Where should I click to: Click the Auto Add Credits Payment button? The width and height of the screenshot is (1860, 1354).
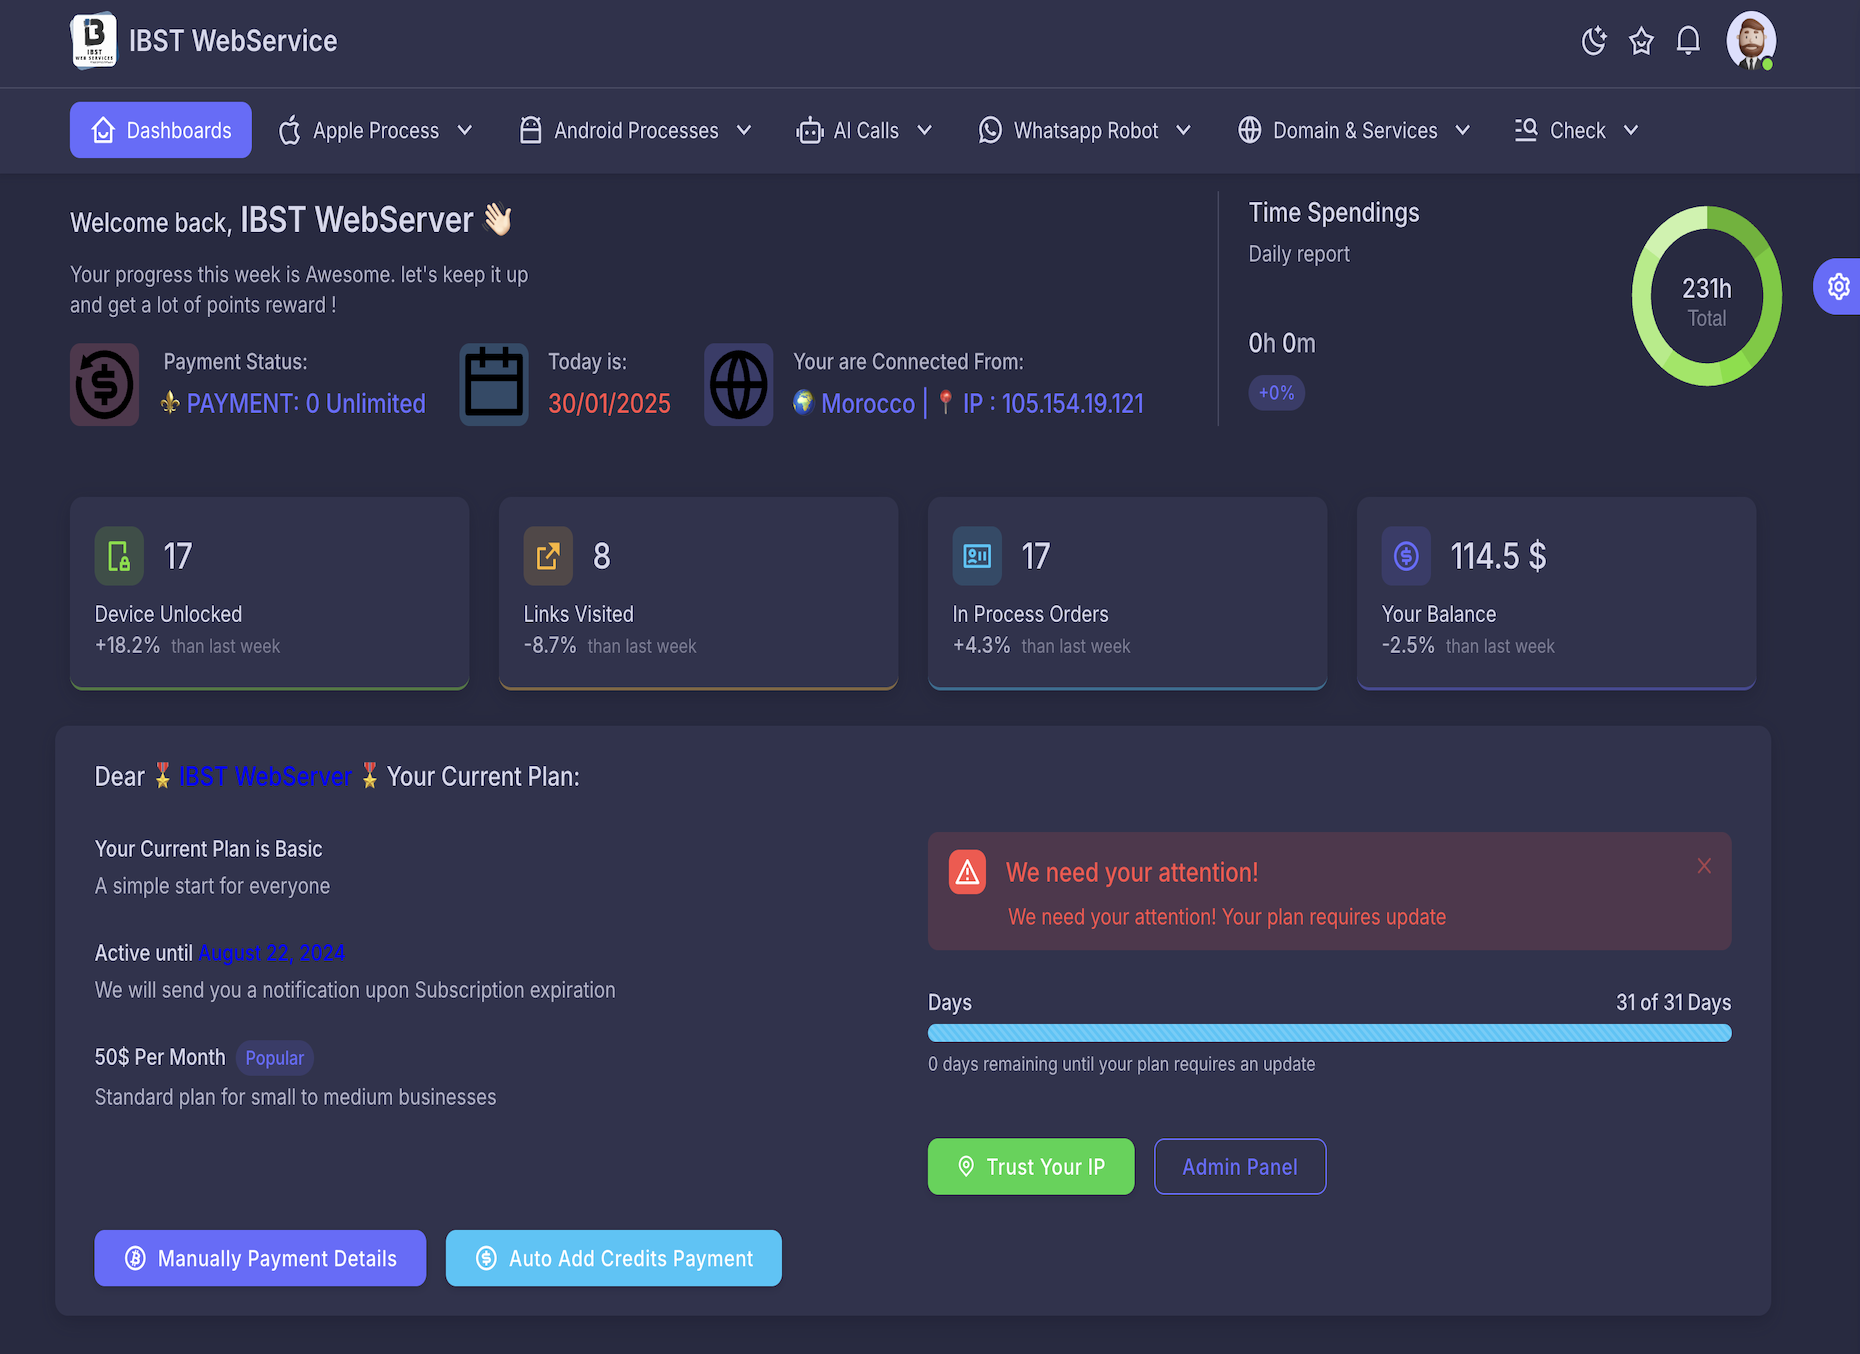coord(613,1258)
